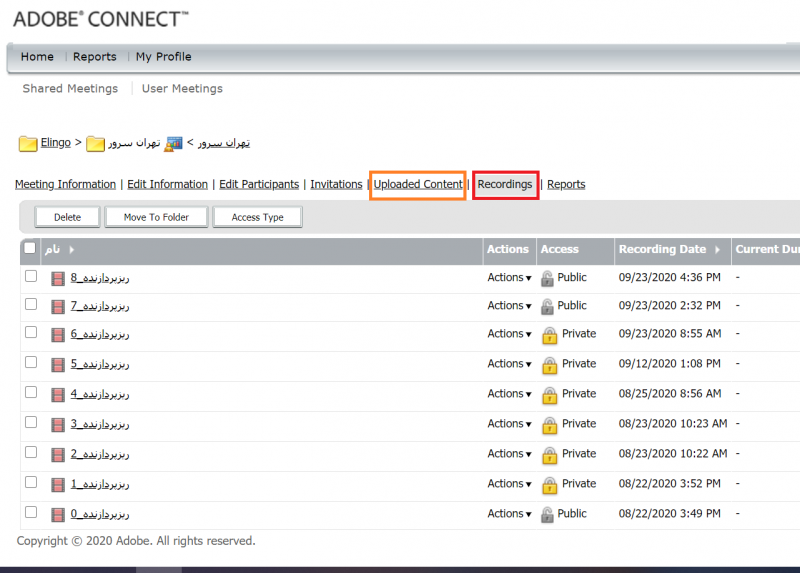Open Actions dropdown for the 09/12/2020 recording
This screenshot has width=800, height=573.
pyautogui.click(x=509, y=364)
